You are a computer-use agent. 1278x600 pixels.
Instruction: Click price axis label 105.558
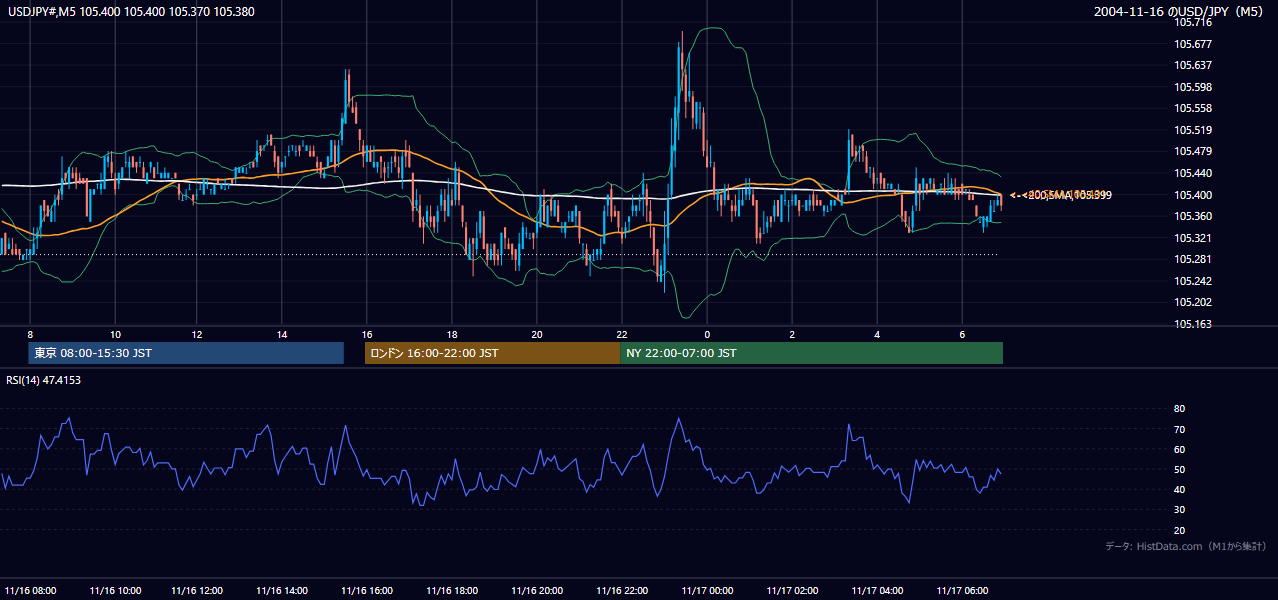pyautogui.click(x=1192, y=108)
